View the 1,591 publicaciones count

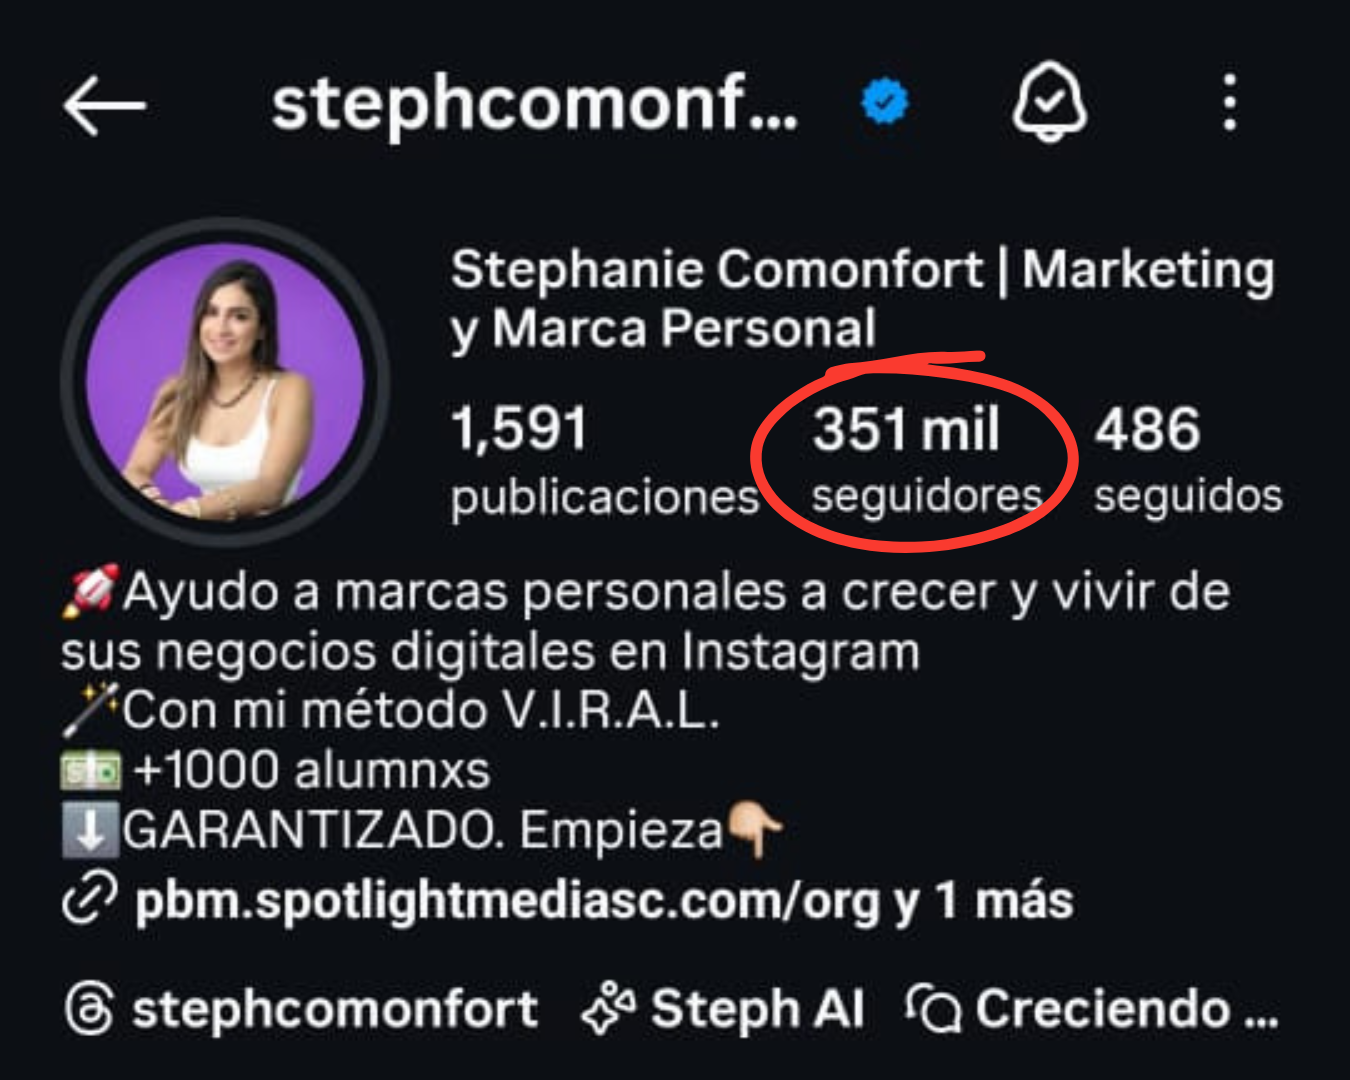[x=604, y=461]
